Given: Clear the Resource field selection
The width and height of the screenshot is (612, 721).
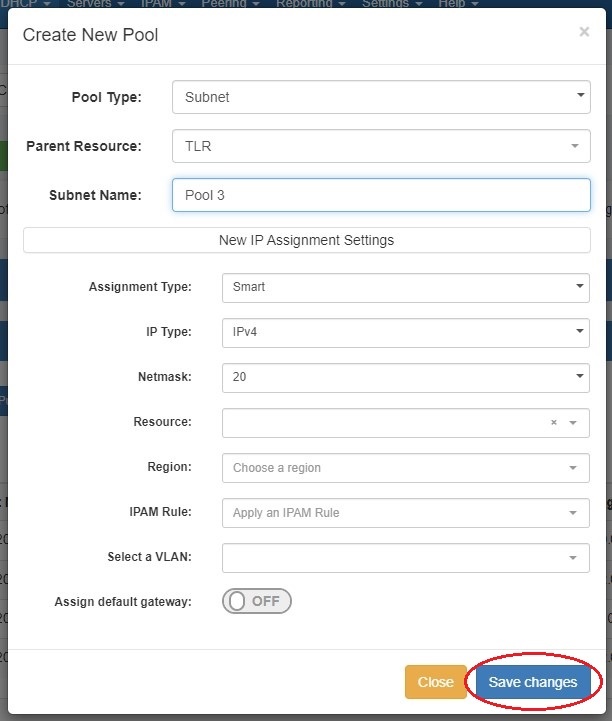Looking at the screenshot, I should point(554,423).
